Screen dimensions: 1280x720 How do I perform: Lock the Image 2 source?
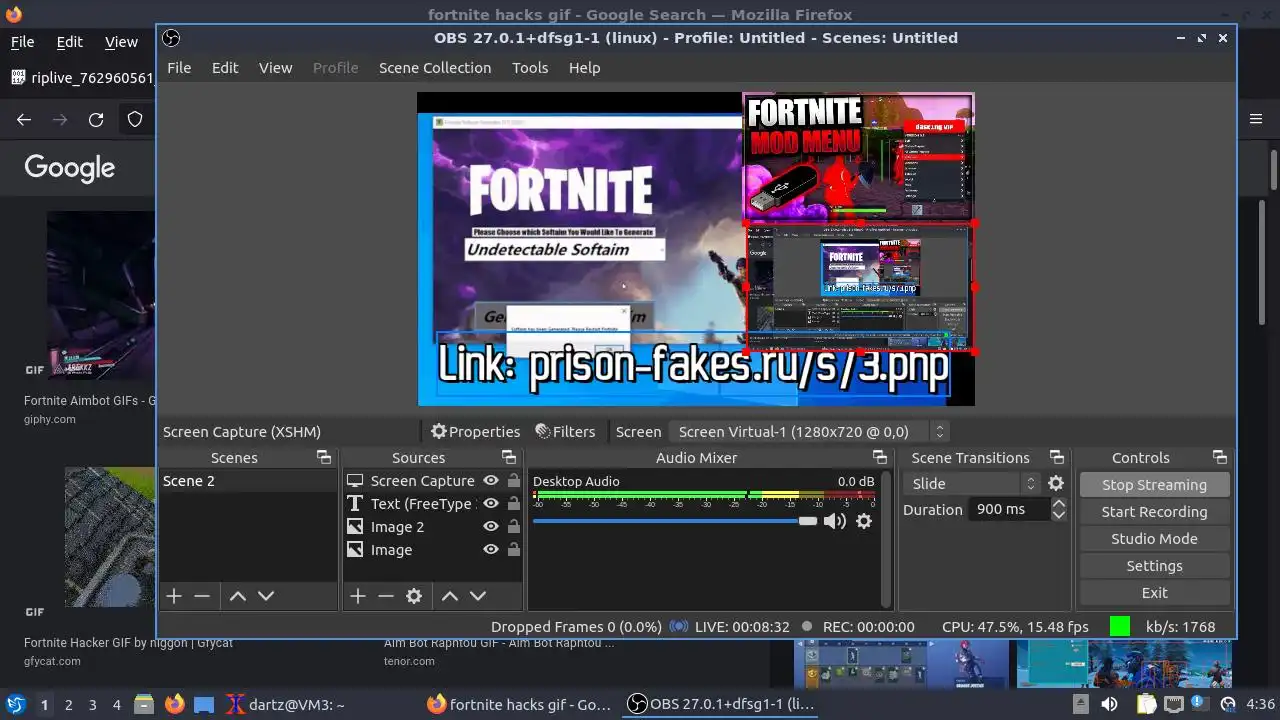point(513,527)
